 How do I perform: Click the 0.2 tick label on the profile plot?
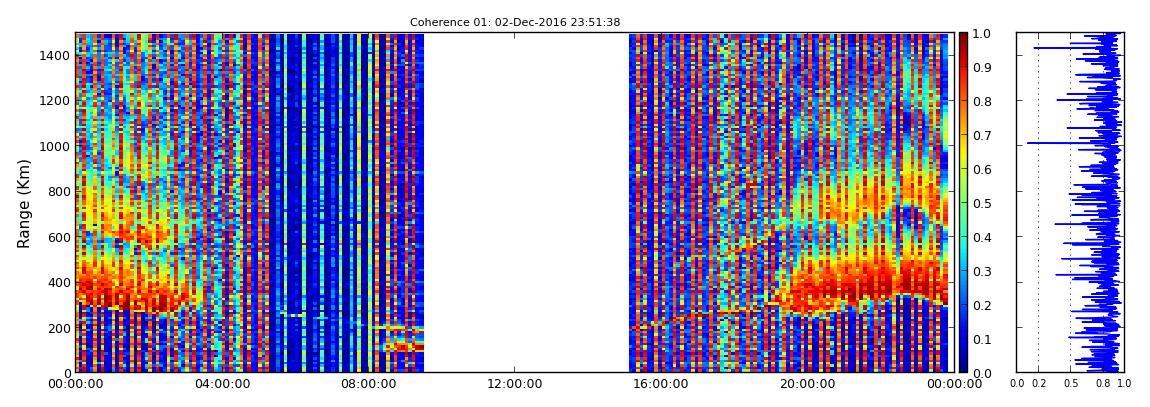(1039, 383)
